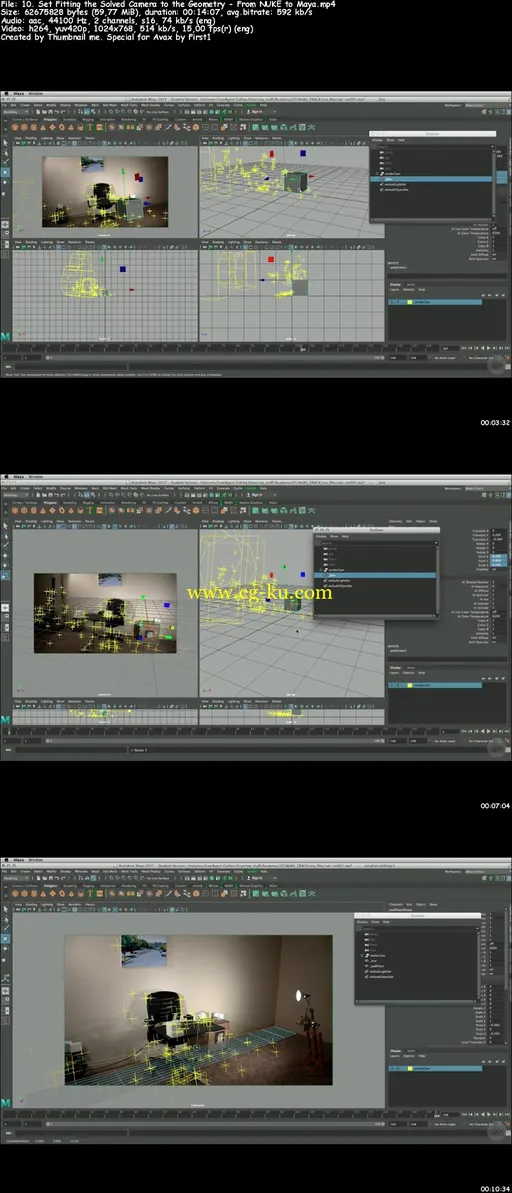512x1193 pixels.
Task: Toggle renderCam layer visibility V in bottom frame
Action: 392,1068
